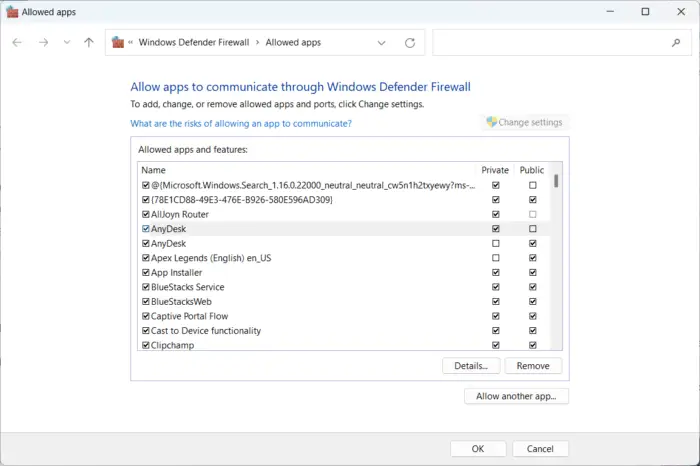Screen dimensions: 700x466
Task: Click the Up one level arrow
Action: (x=89, y=43)
